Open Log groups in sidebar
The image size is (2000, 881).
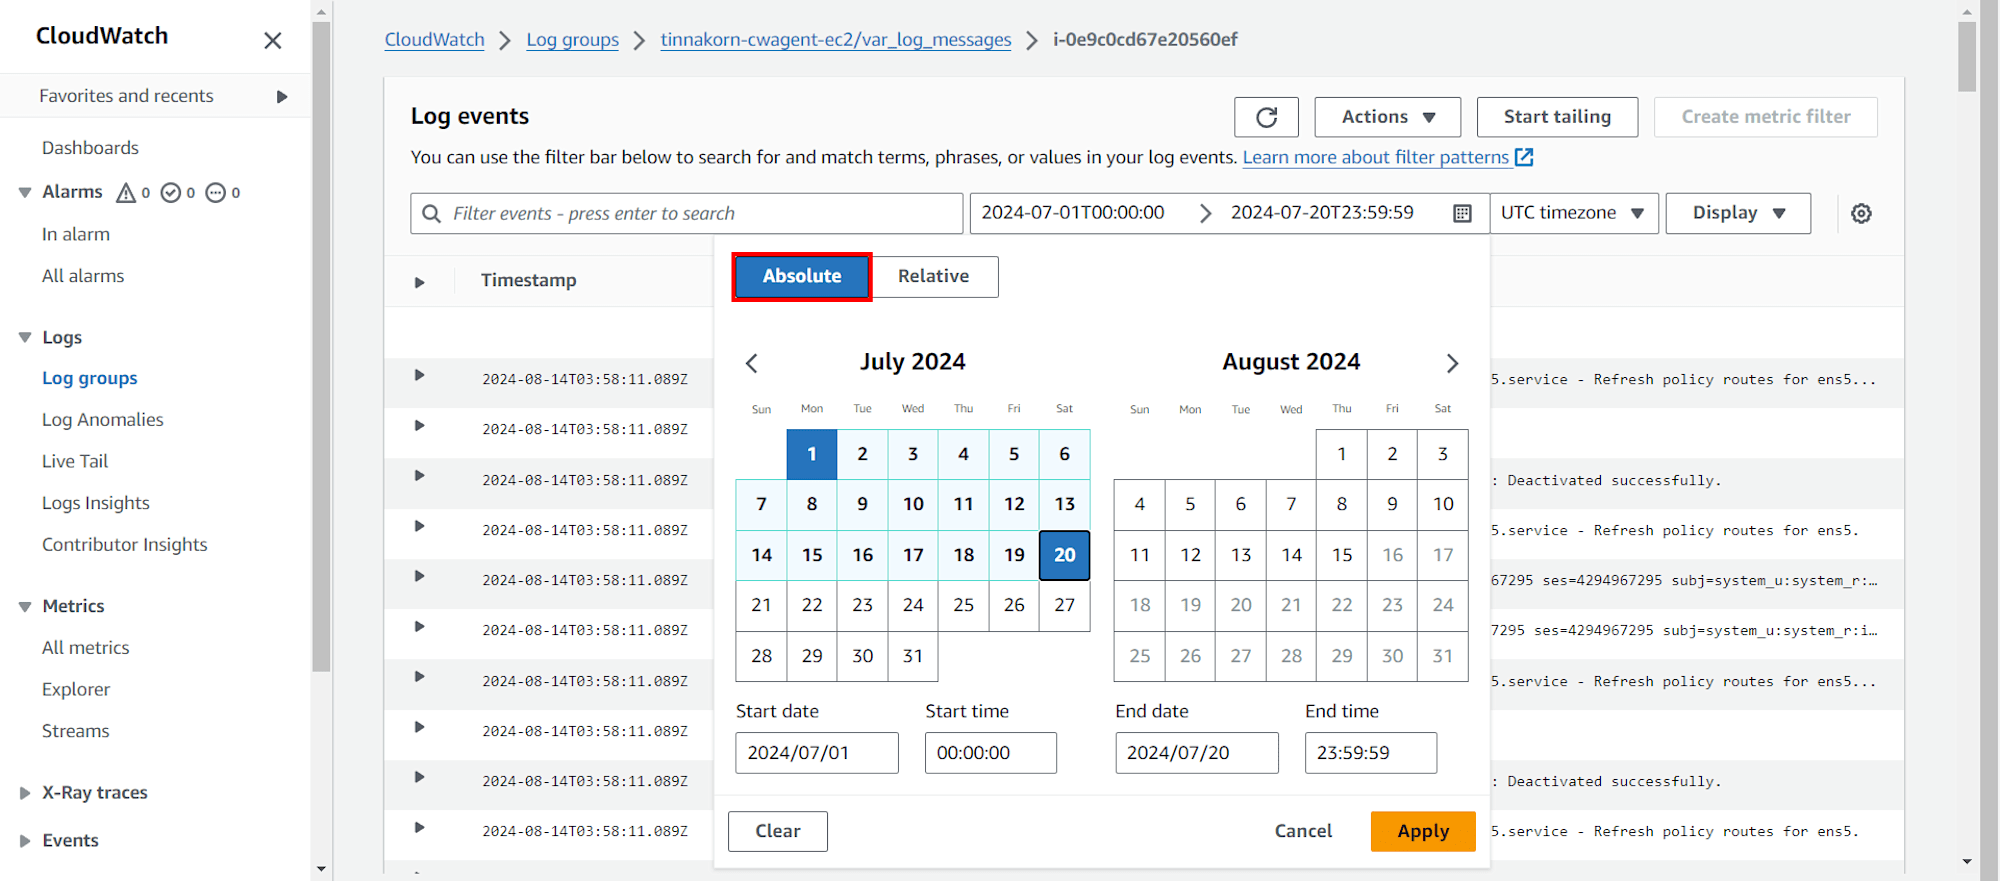coord(90,379)
